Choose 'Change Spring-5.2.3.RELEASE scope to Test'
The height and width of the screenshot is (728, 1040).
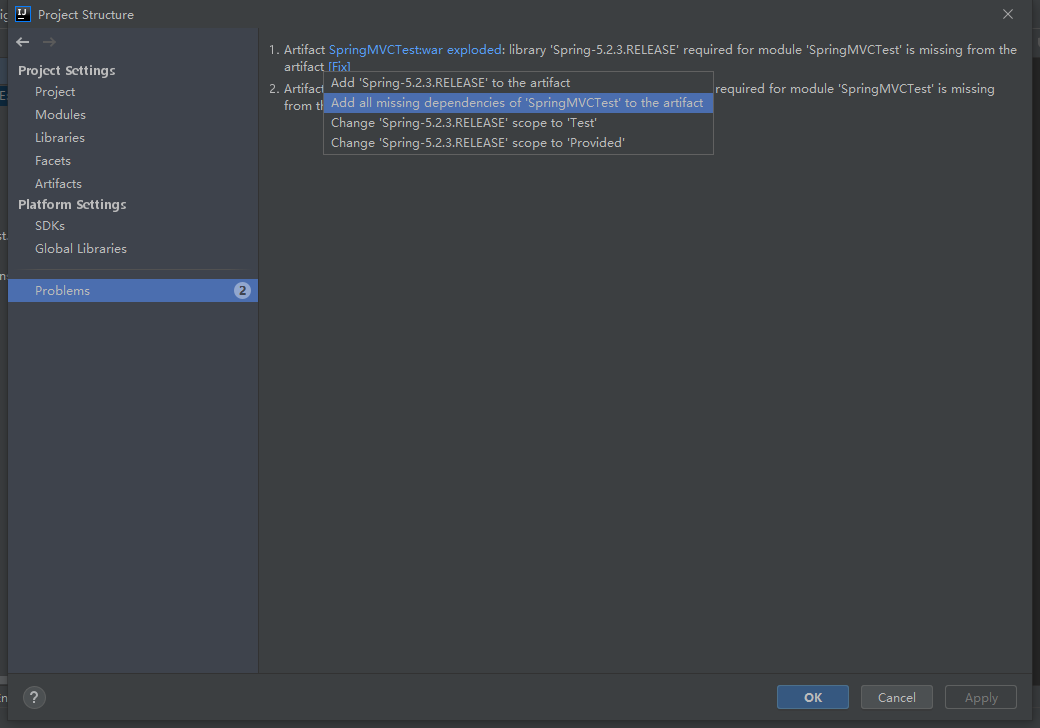(462, 122)
